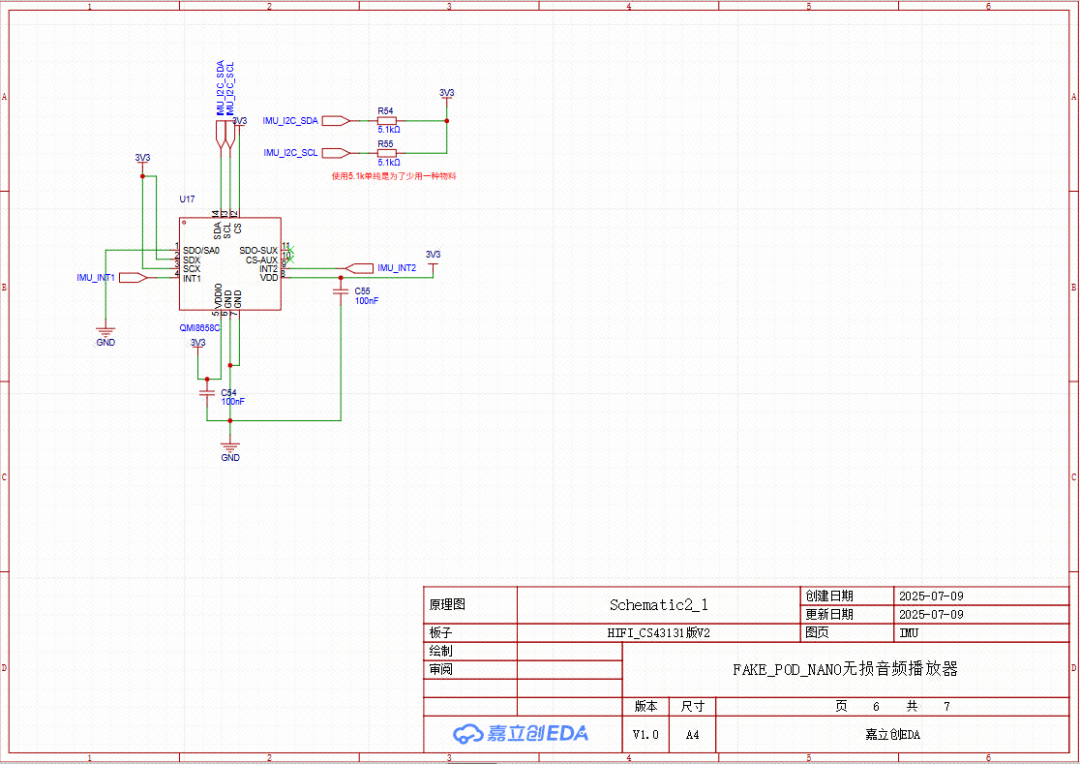This screenshot has height=764, width=1080.
Task: Select the IMU_INT2 net port
Action: coord(359,268)
